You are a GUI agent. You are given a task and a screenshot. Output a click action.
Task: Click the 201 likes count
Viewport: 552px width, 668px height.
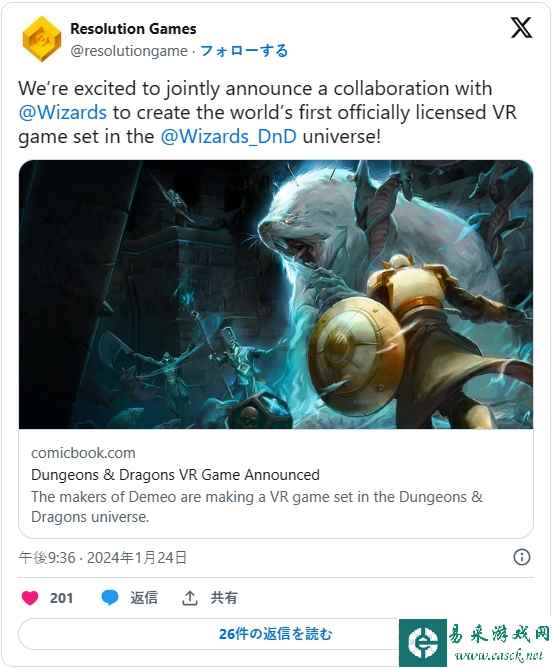[61, 598]
